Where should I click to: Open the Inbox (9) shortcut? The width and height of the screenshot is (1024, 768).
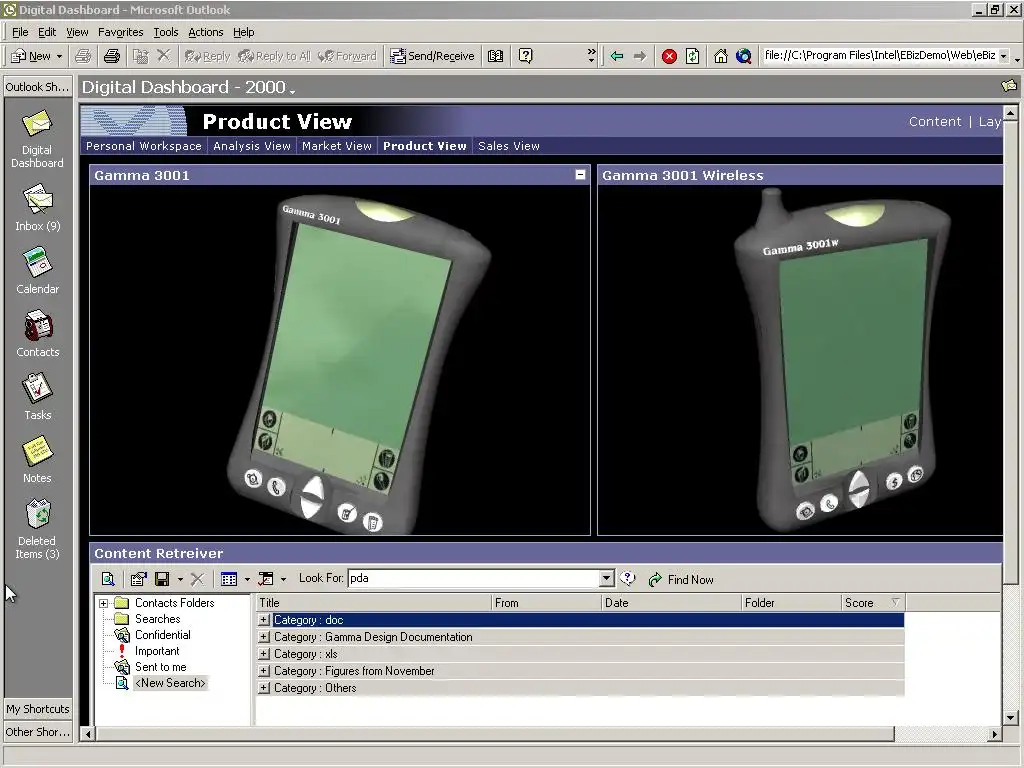(37, 209)
